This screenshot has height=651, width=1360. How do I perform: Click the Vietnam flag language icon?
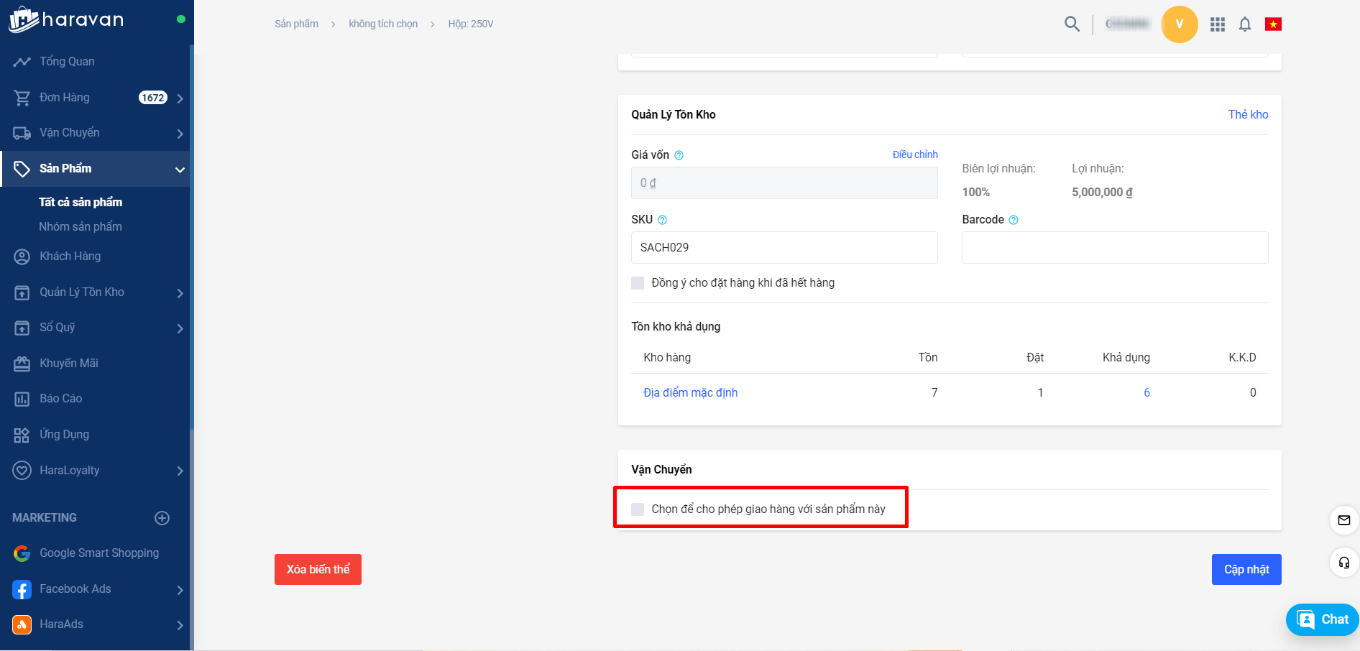[x=1273, y=24]
